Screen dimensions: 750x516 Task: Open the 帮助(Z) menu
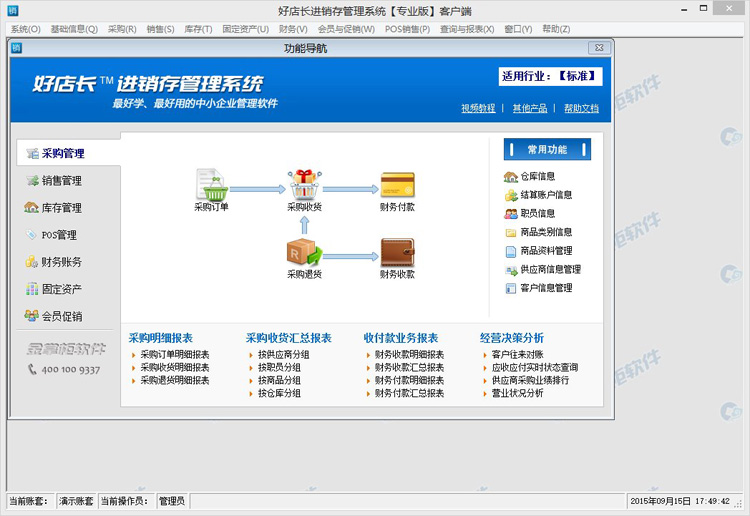point(556,29)
